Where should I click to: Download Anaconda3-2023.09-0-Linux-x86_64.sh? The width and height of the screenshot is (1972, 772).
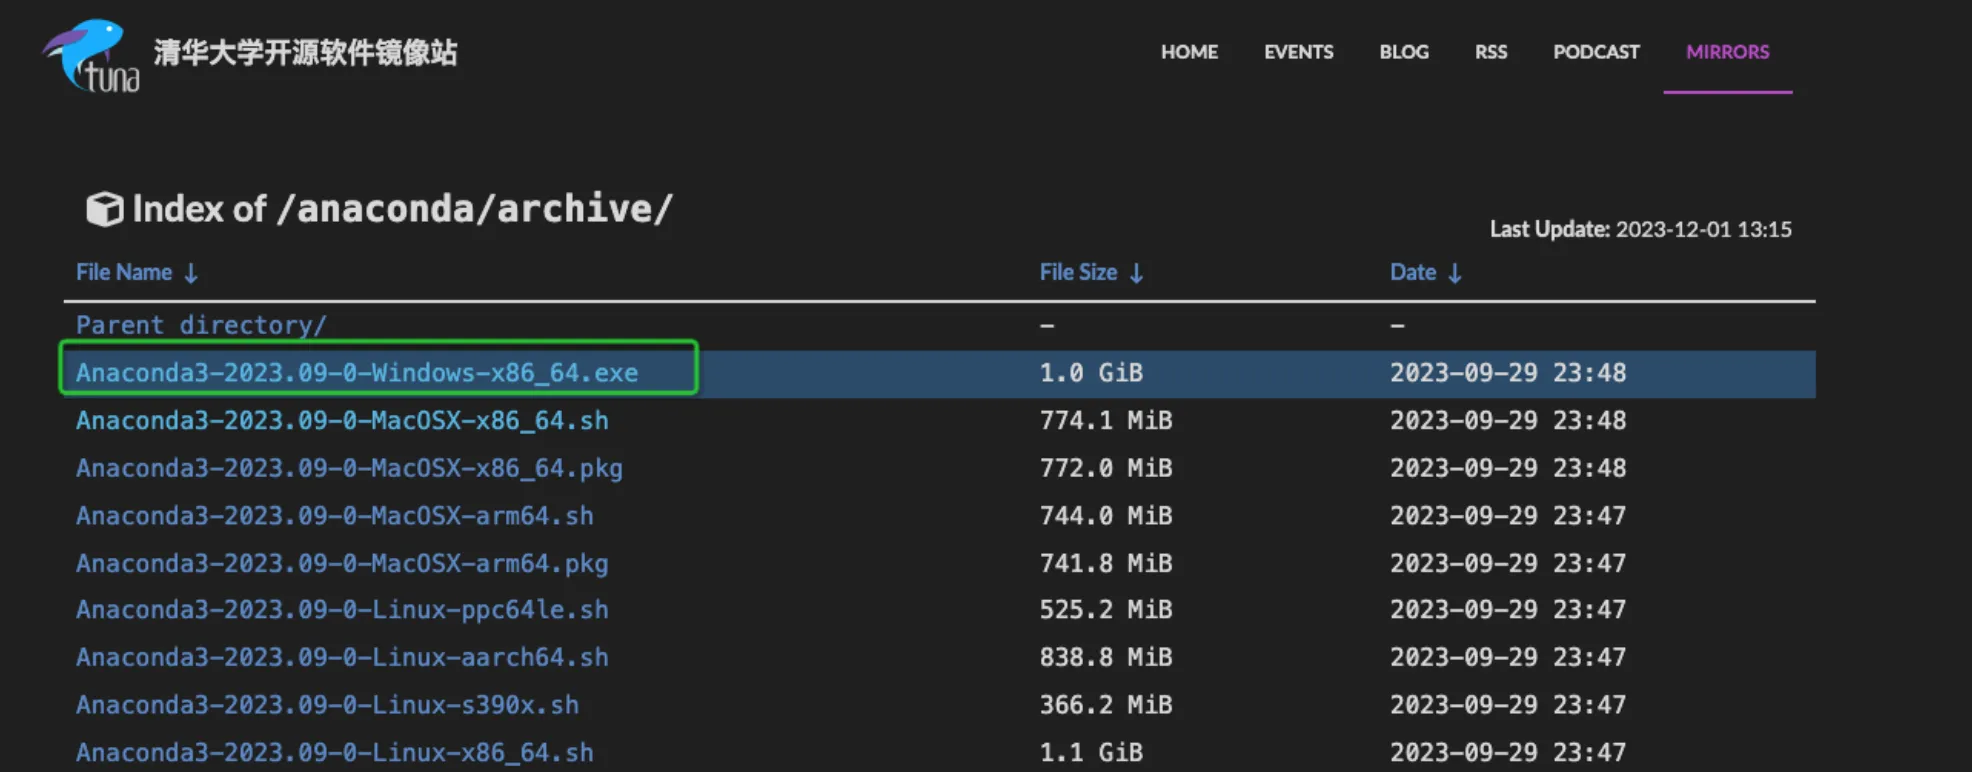coord(335,752)
